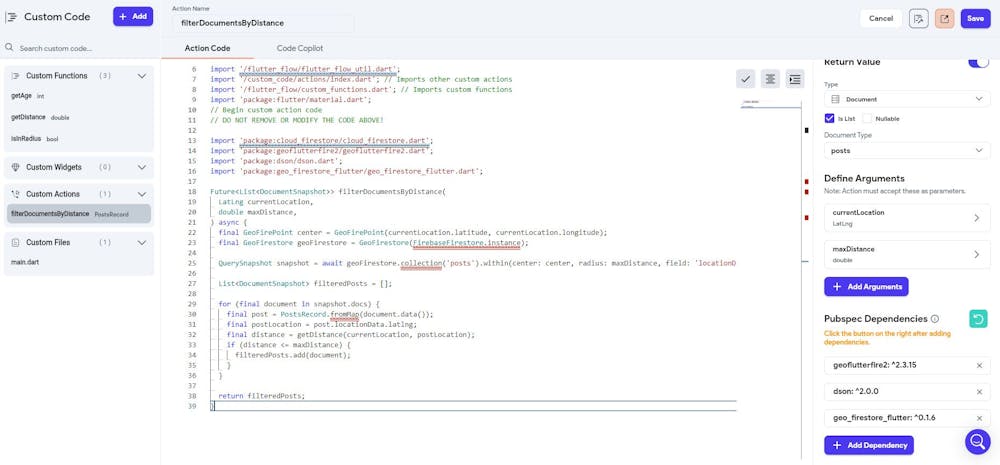This screenshot has height=465, width=1000.
Task: Click the Cancel button
Action: 881,18
